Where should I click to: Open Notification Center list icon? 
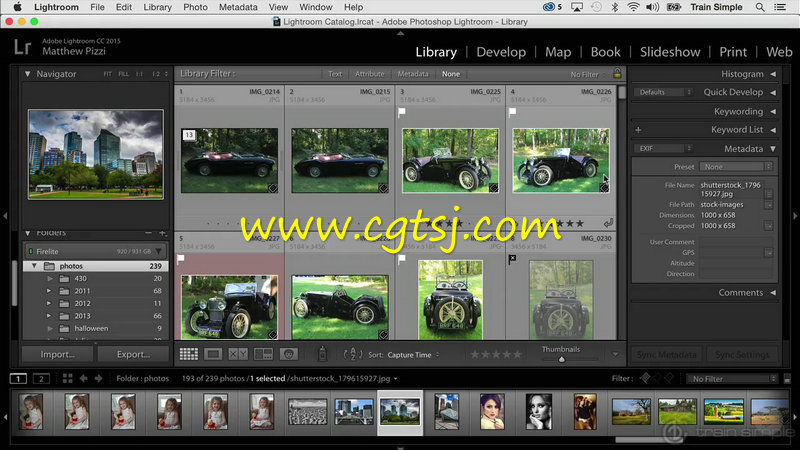[x=780, y=7]
